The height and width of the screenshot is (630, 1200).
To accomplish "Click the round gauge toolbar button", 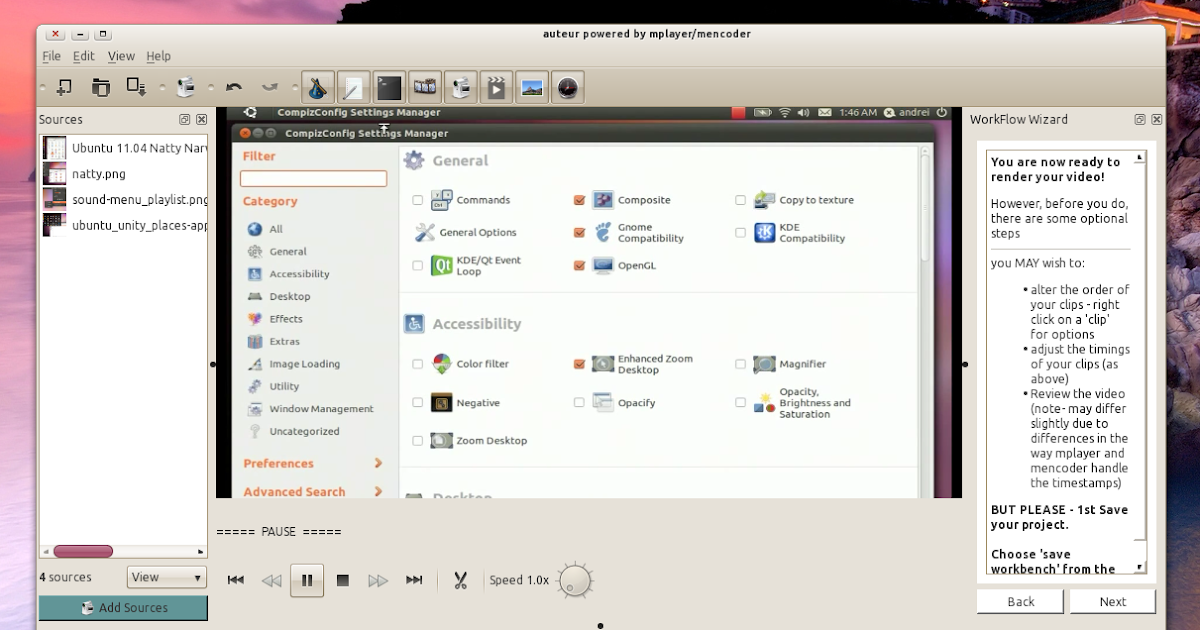I will click(x=568, y=88).
